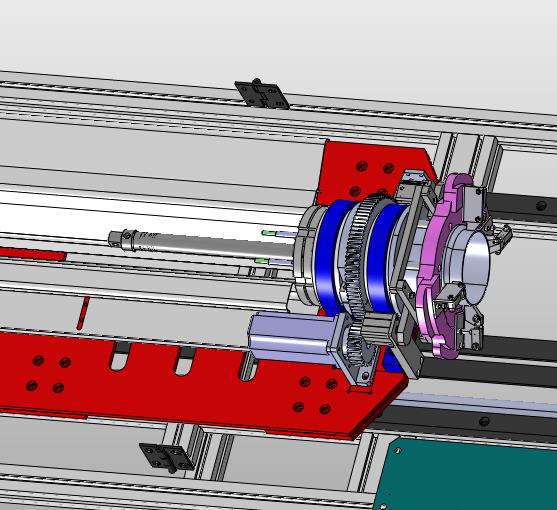
Task: Select the small pinion gear beside the motor
Action: pyautogui.click(x=355, y=346)
